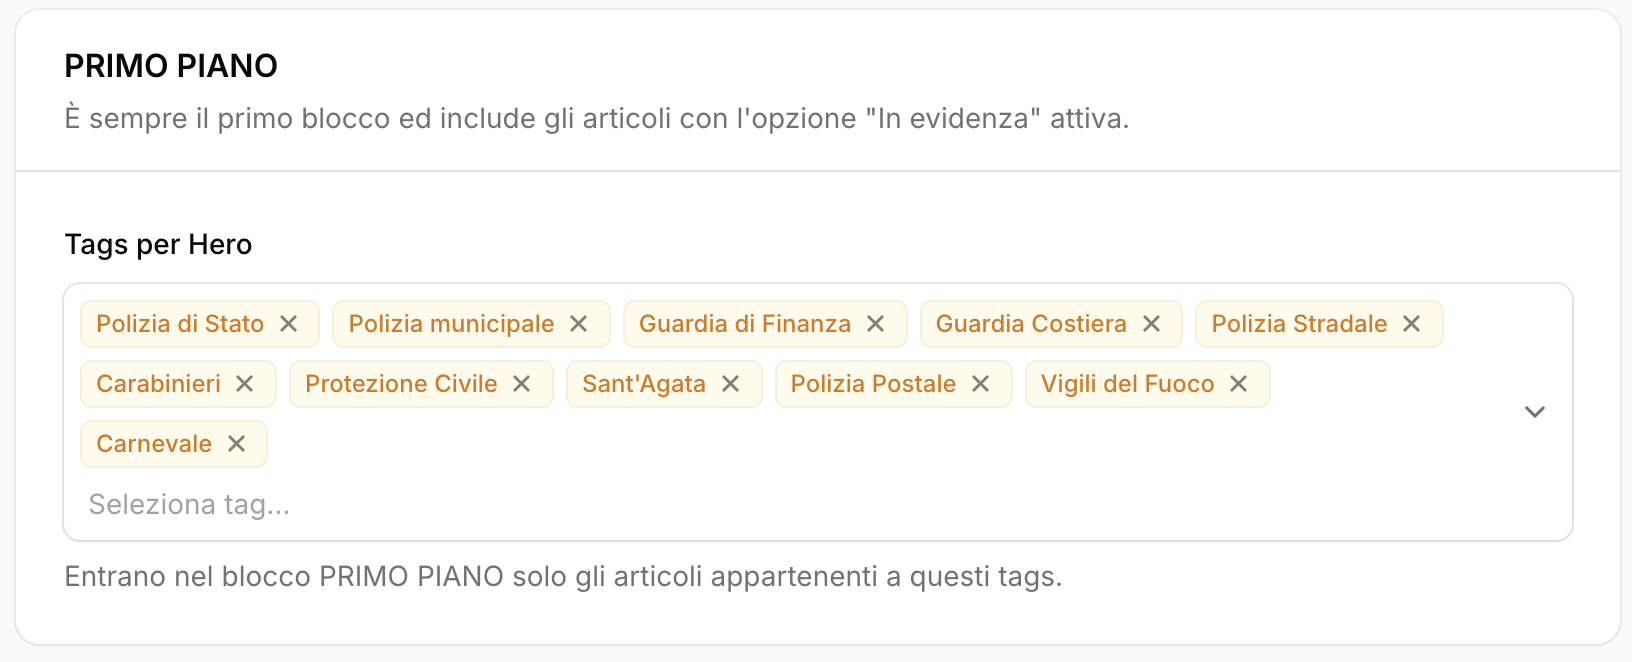Delete the Guardia di Finanza tag
The image size is (1632, 662).
point(876,324)
